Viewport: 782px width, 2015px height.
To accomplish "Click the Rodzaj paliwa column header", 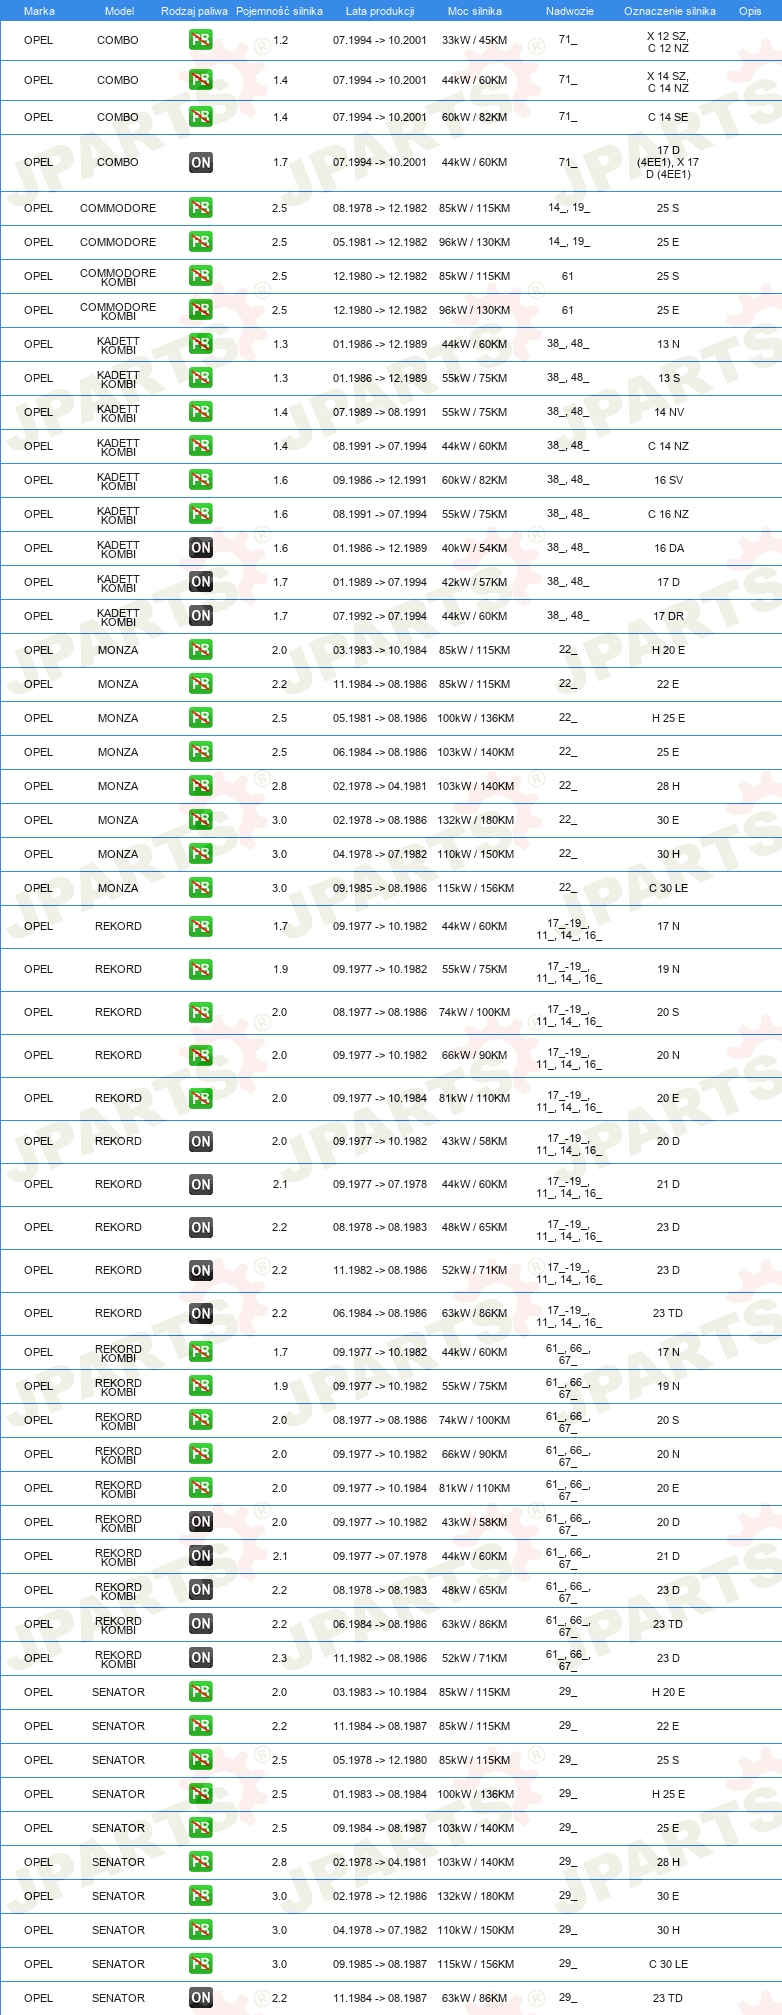I will tap(194, 11).
